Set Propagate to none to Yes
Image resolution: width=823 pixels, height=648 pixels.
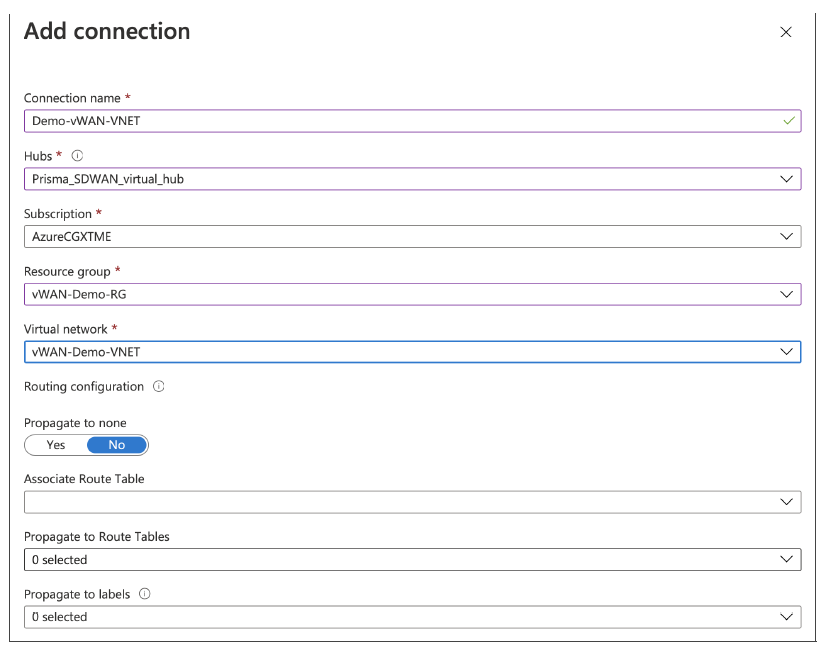click(x=56, y=445)
